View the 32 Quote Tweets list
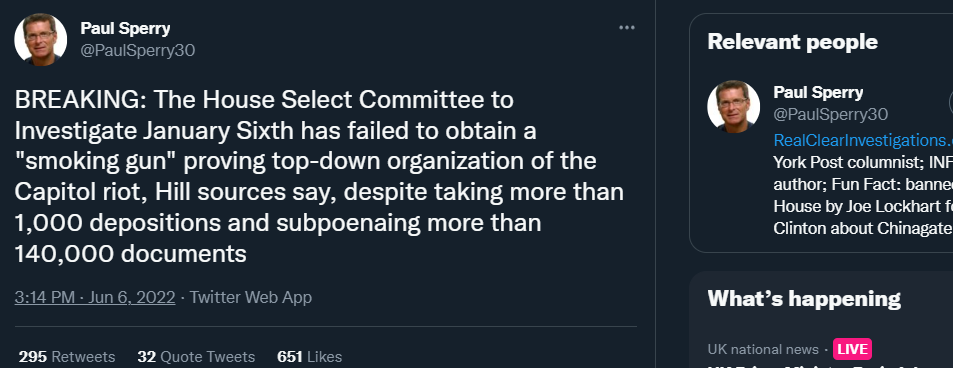Screen dimensions: 953x368 pyautogui.click(x=196, y=356)
